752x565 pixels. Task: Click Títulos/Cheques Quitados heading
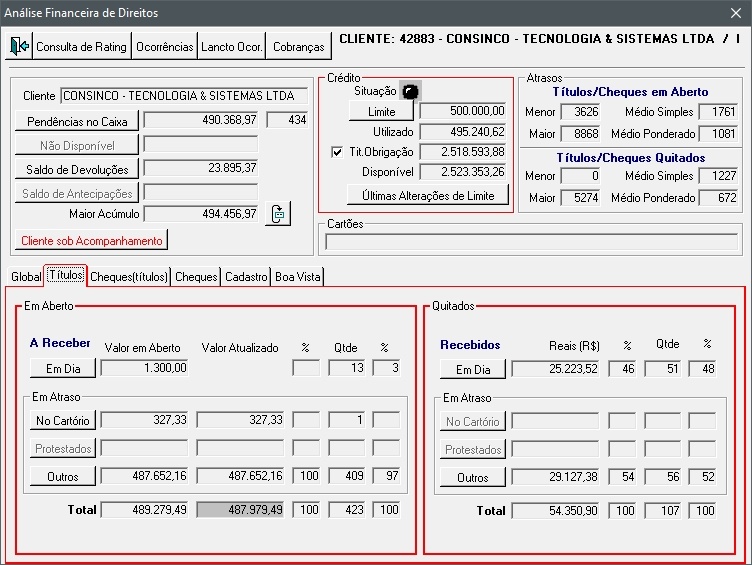click(x=631, y=158)
